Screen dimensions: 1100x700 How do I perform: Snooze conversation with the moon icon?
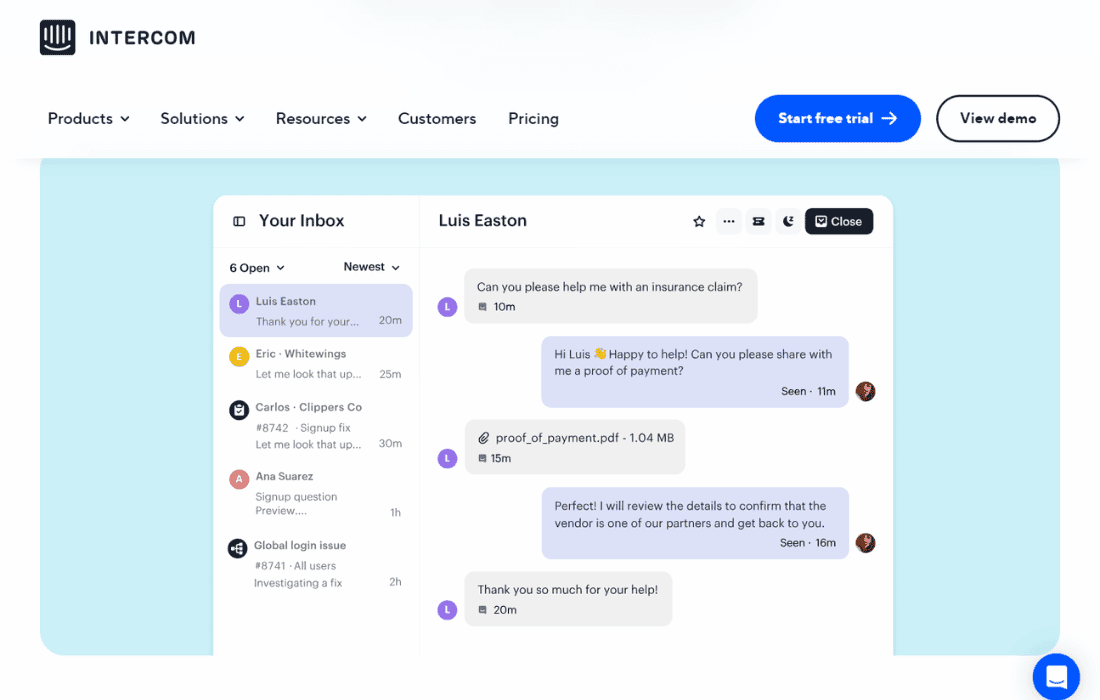pyautogui.click(x=788, y=222)
